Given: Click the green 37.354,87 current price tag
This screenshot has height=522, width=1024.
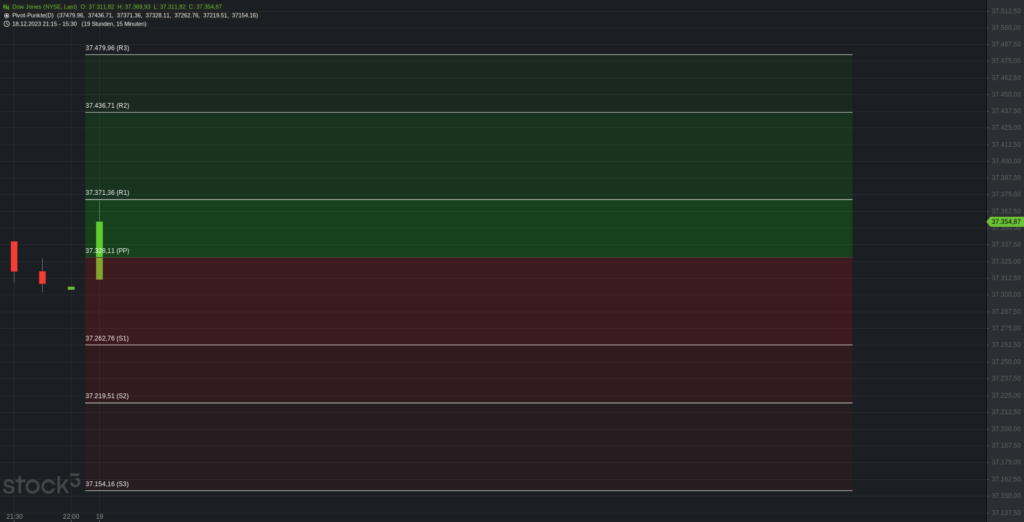Looking at the screenshot, I should (x=1004, y=222).
